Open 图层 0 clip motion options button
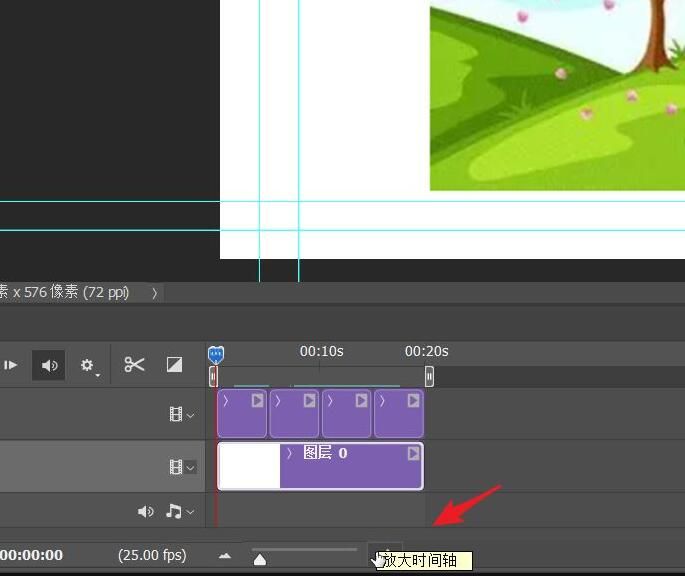685x576 pixels. (413, 453)
